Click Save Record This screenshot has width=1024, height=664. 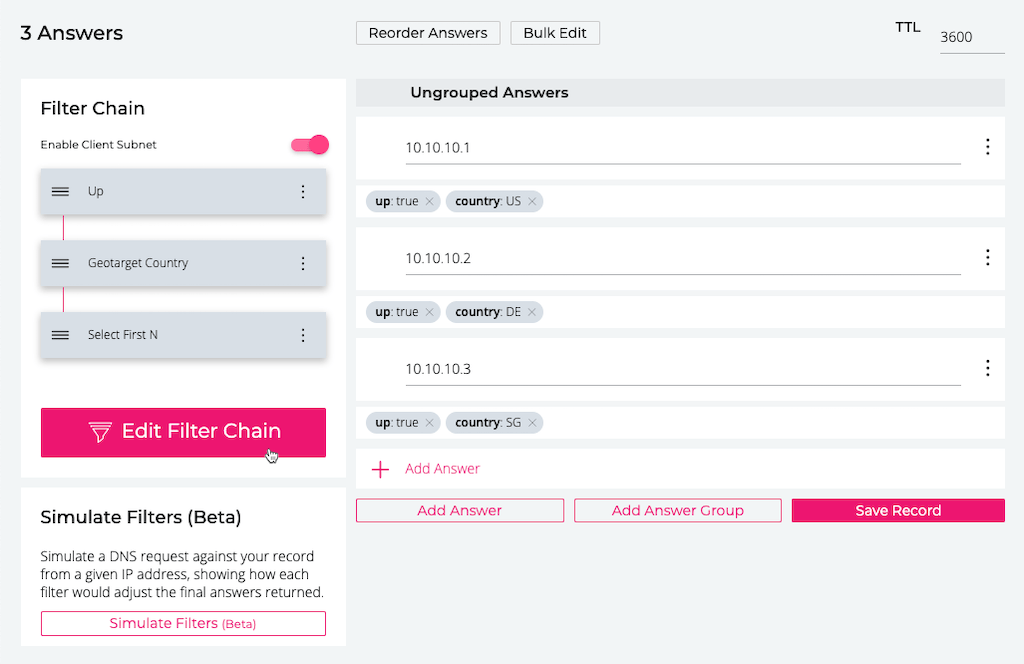[897, 510]
